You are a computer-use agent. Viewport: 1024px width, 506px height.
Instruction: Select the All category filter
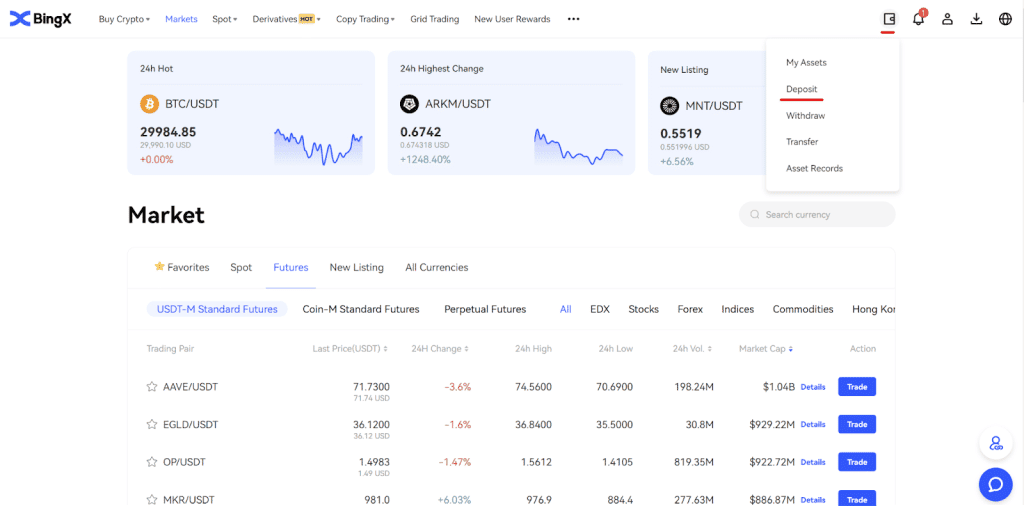[x=566, y=309]
